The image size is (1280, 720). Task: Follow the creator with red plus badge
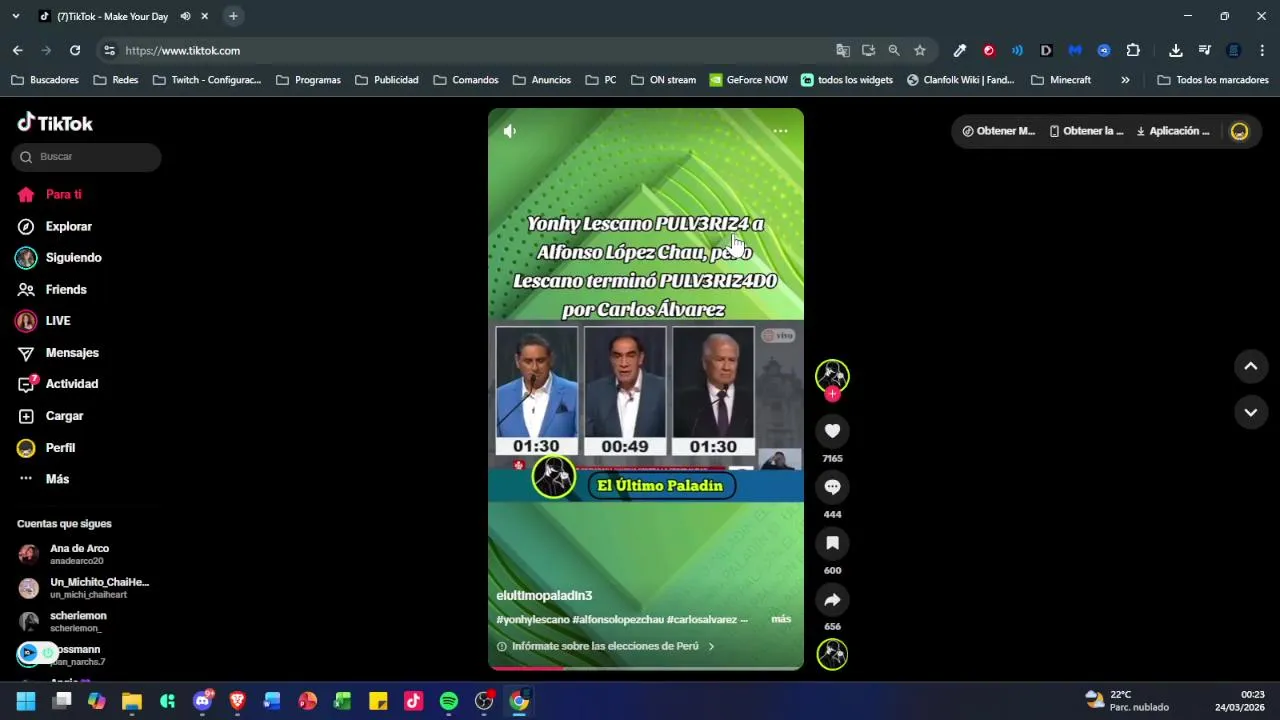click(x=832, y=394)
